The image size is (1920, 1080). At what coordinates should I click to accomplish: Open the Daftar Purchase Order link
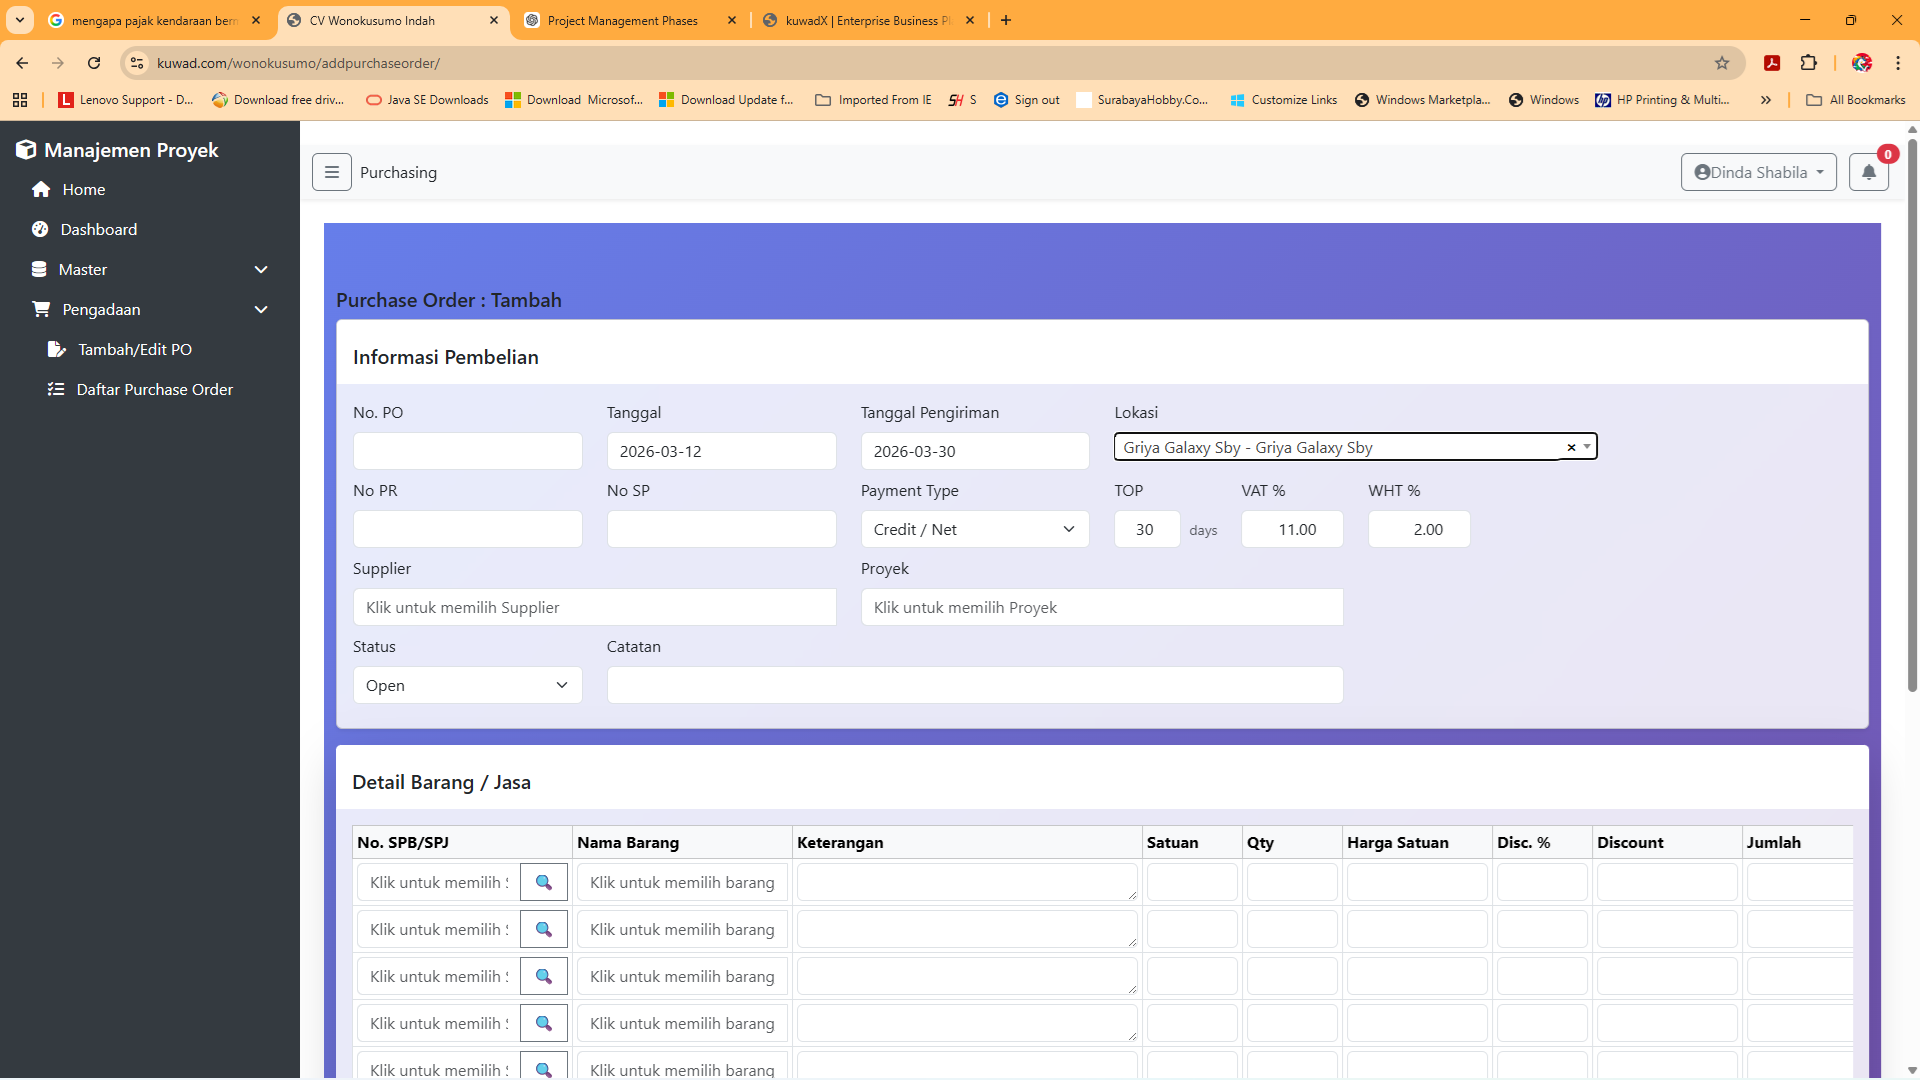coord(154,389)
